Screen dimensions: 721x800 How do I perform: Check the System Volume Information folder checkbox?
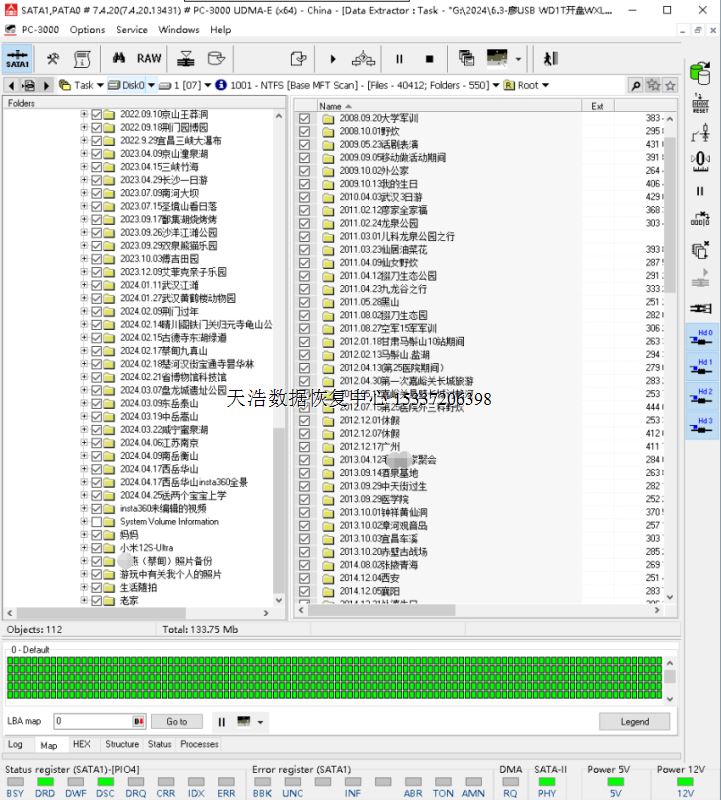pos(97,522)
